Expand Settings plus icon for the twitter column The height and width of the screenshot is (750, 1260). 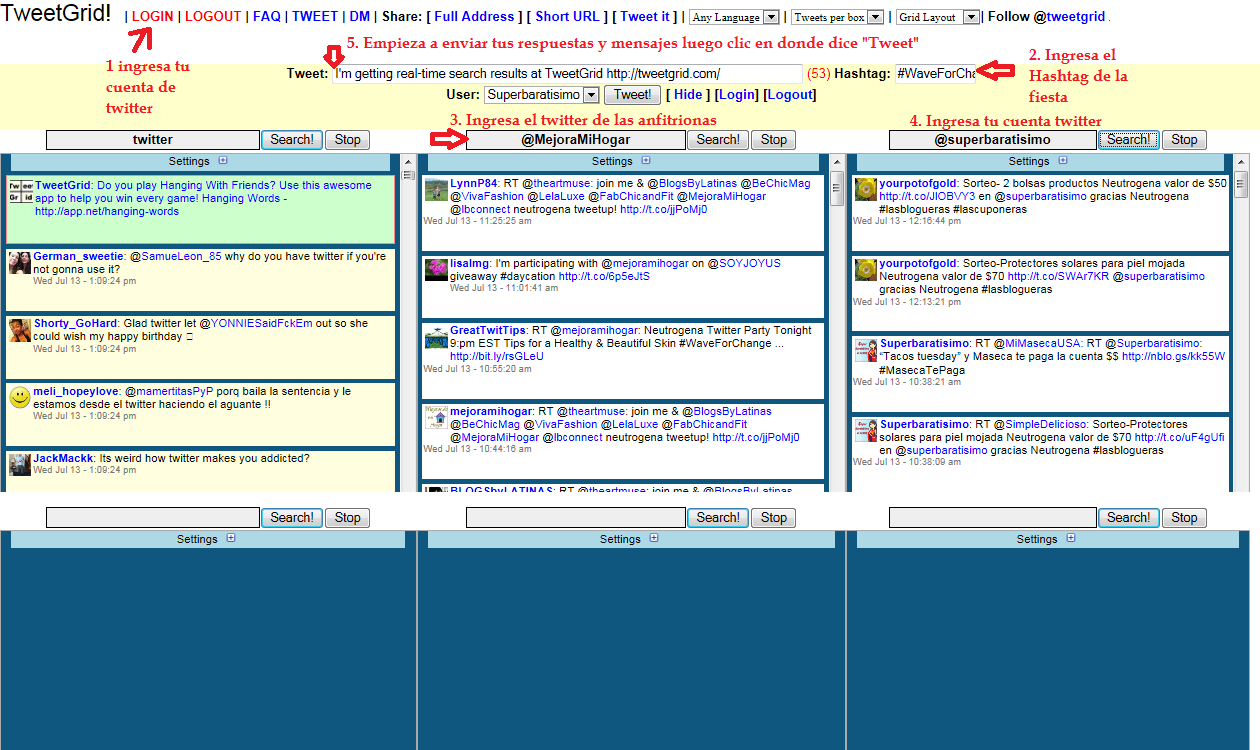(x=223, y=160)
